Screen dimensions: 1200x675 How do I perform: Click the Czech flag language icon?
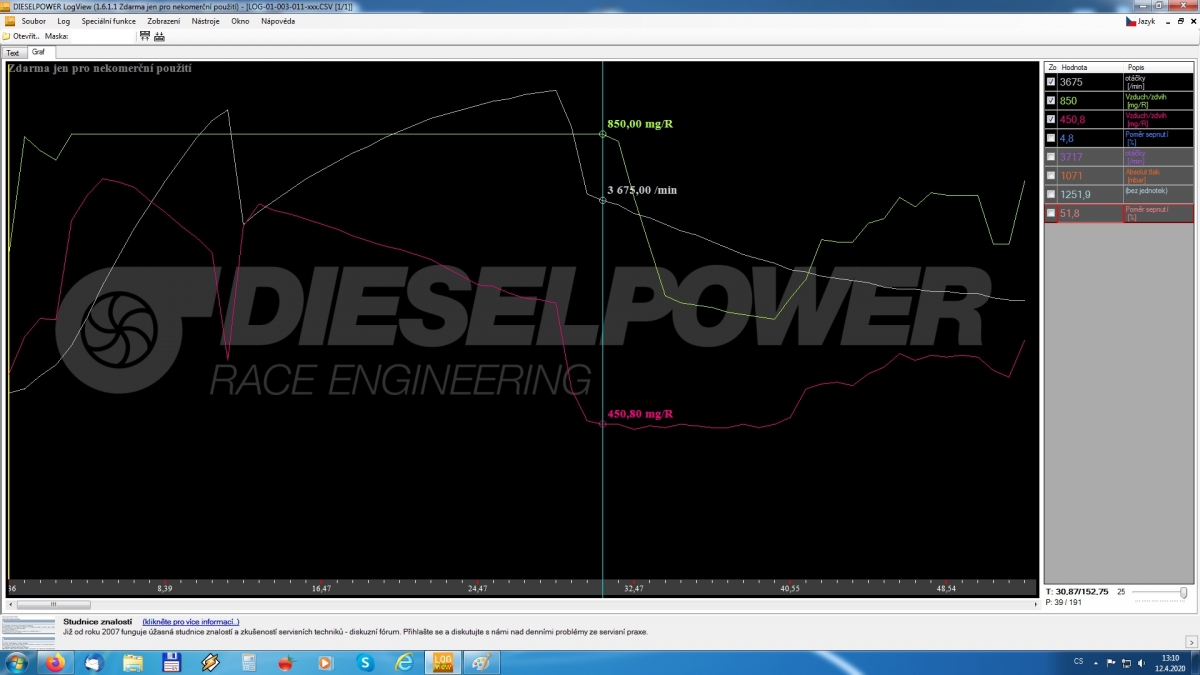pyautogui.click(x=1131, y=21)
